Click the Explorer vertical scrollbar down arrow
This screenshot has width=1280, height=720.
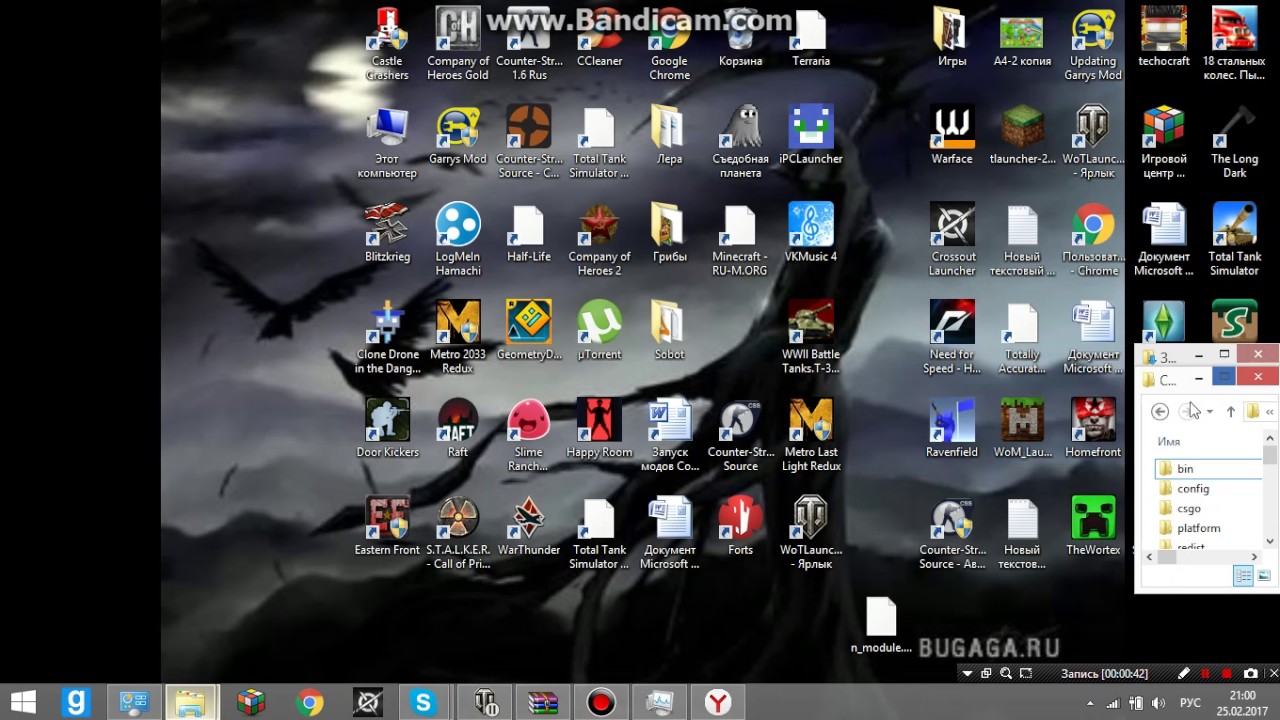(1270, 541)
